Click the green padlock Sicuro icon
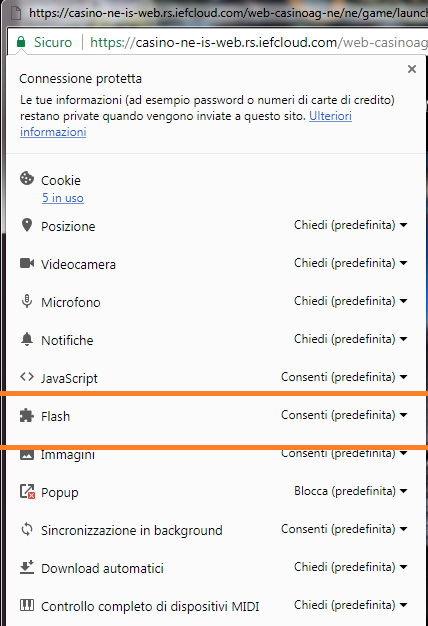 pos(21,42)
